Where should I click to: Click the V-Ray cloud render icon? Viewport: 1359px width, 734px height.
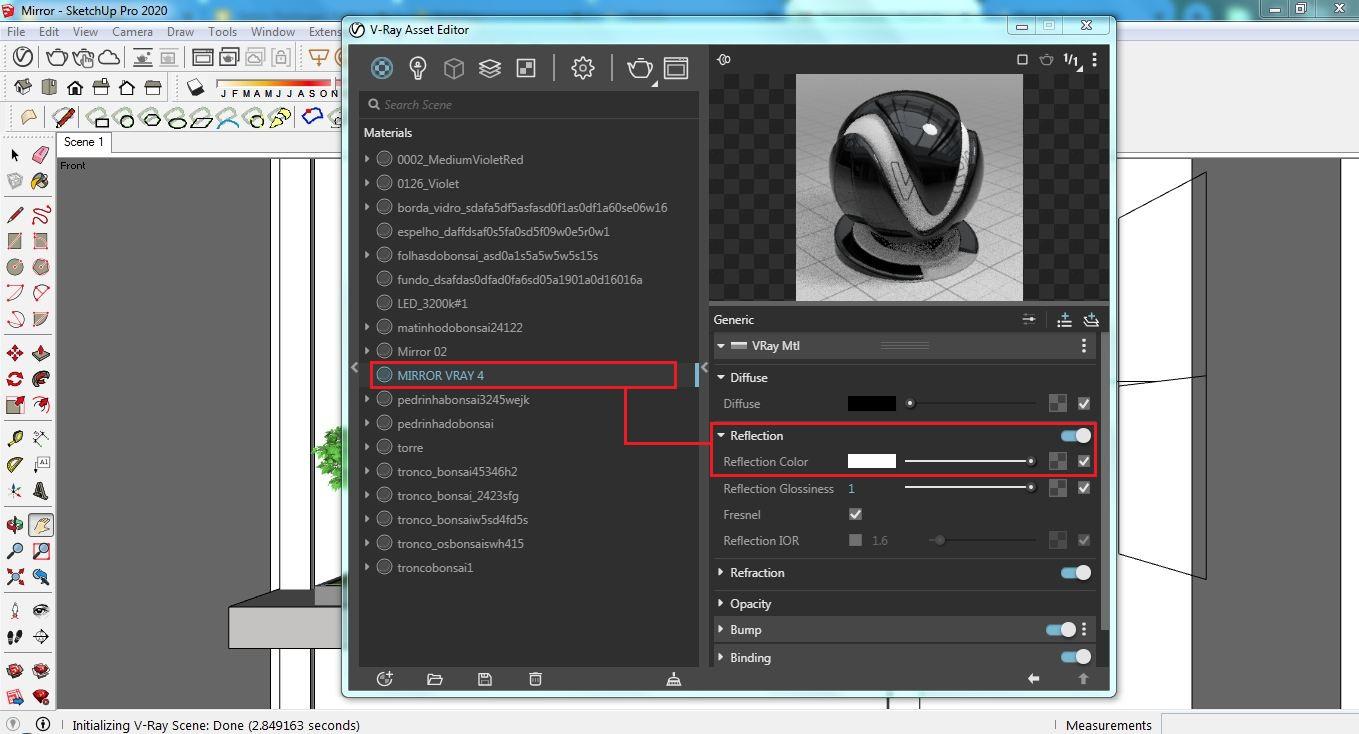(109, 57)
